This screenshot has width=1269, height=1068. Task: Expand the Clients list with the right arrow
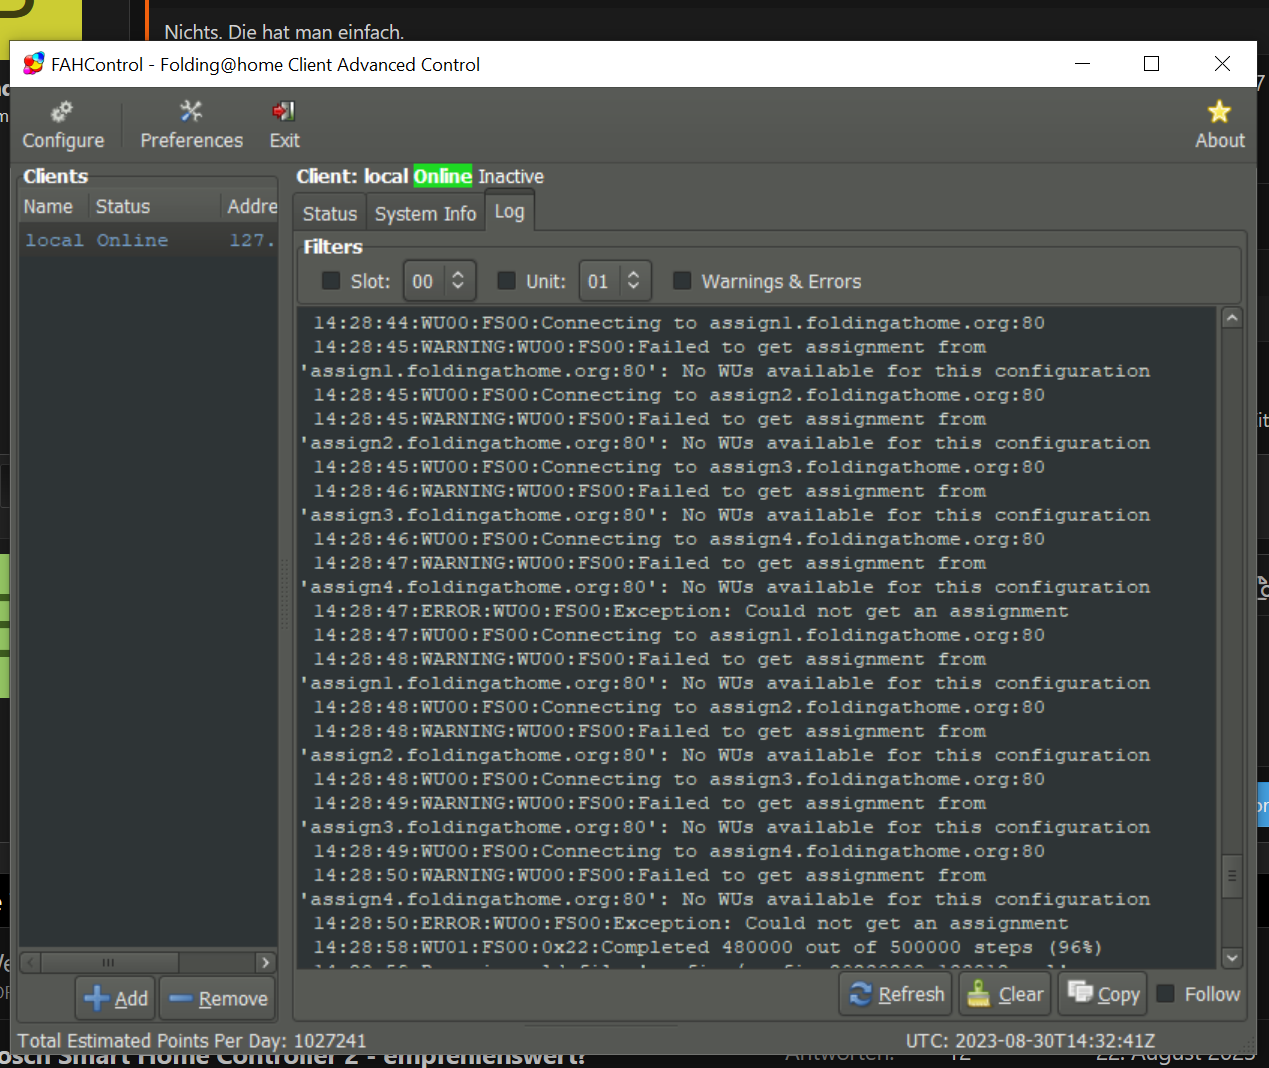click(265, 962)
